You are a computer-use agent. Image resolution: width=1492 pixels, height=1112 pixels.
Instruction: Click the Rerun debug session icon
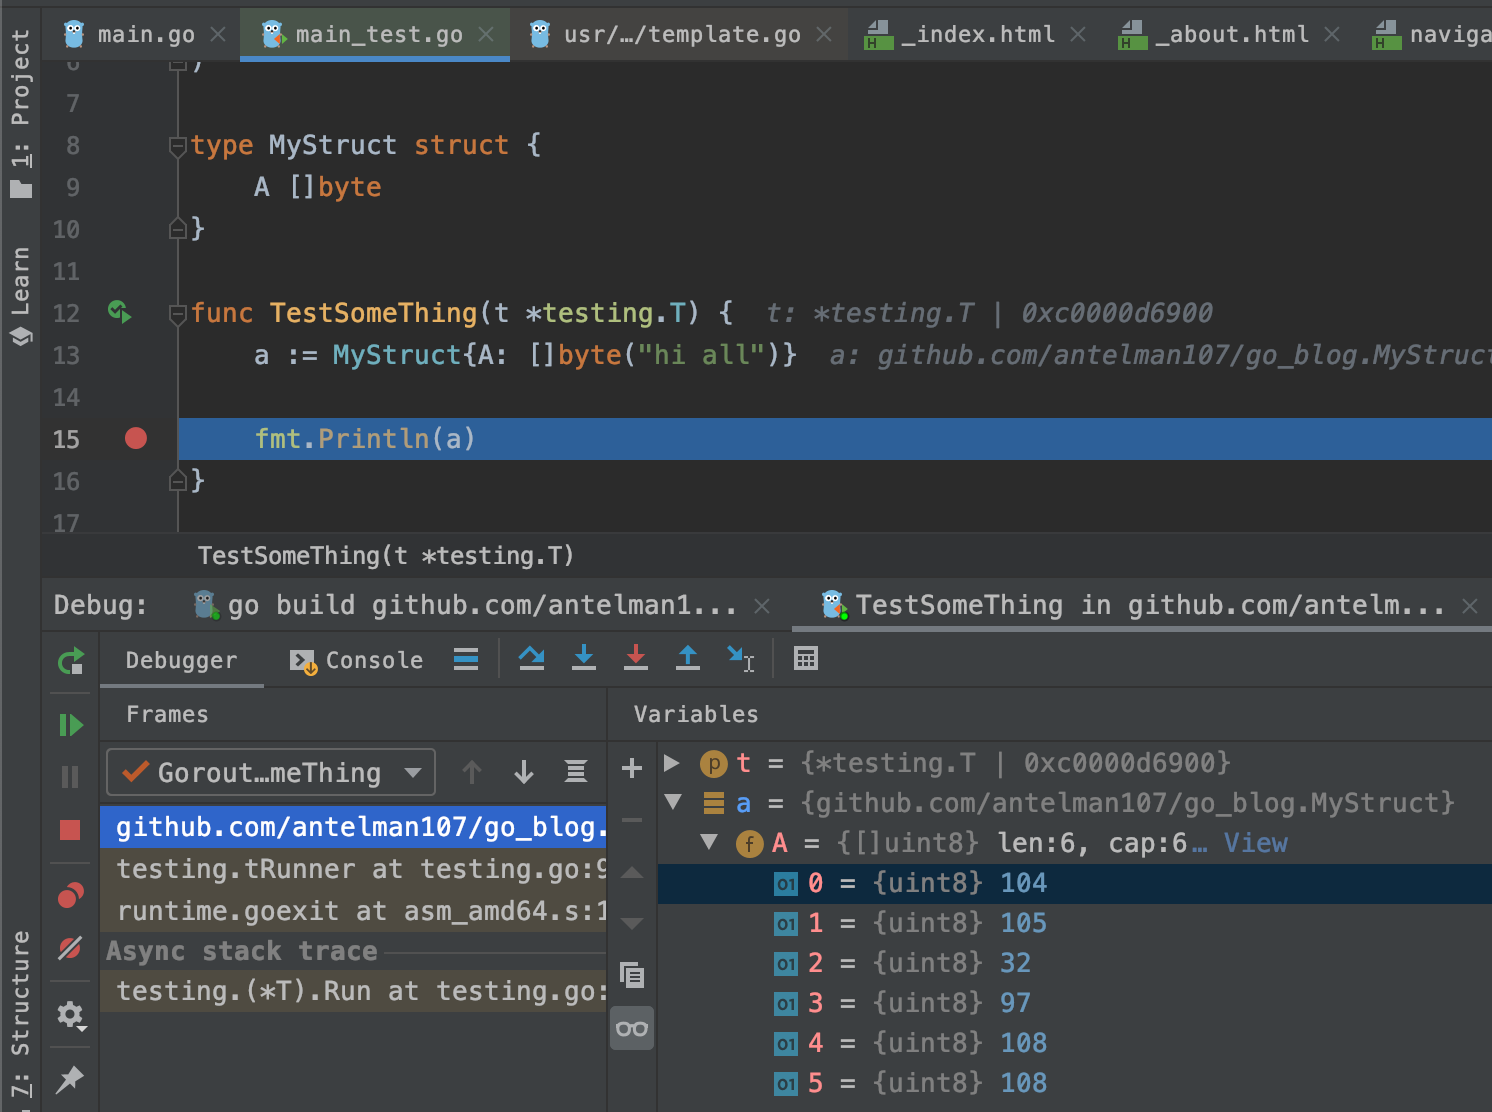point(71,661)
